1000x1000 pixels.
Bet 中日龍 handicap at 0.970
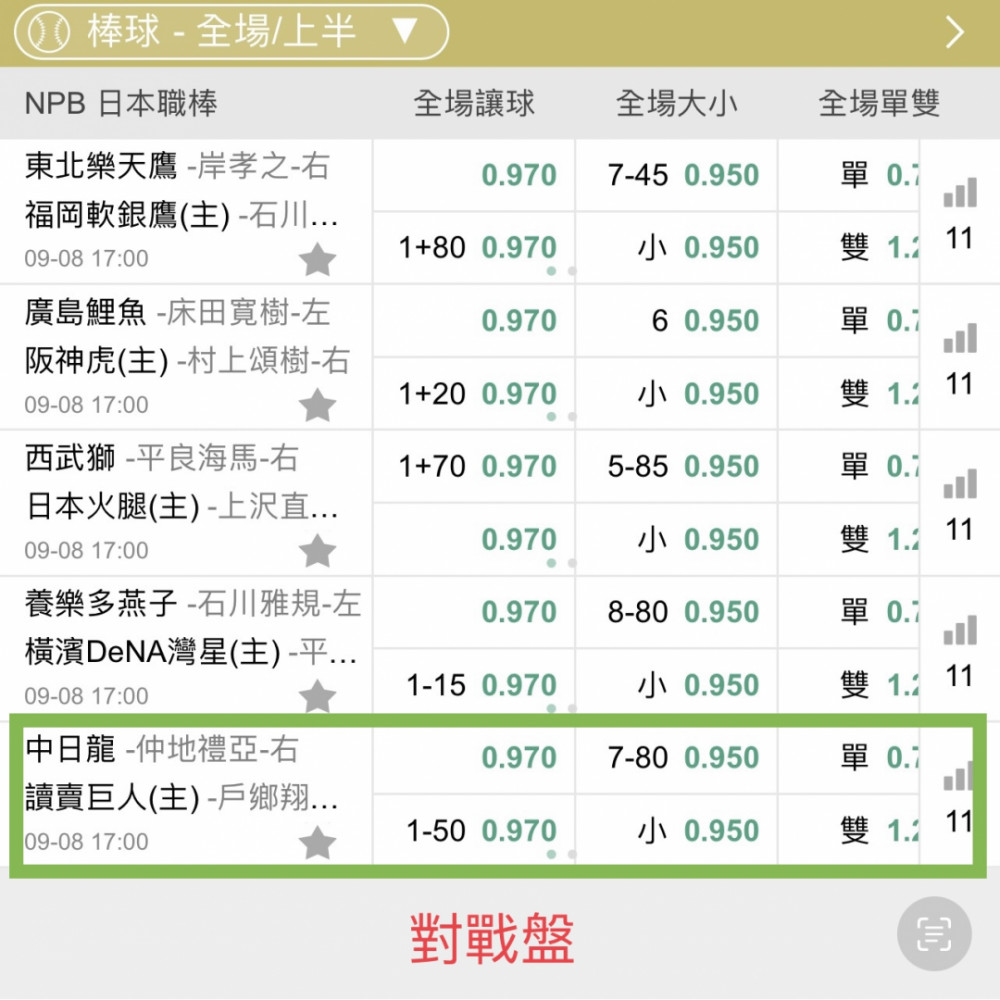click(x=474, y=758)
